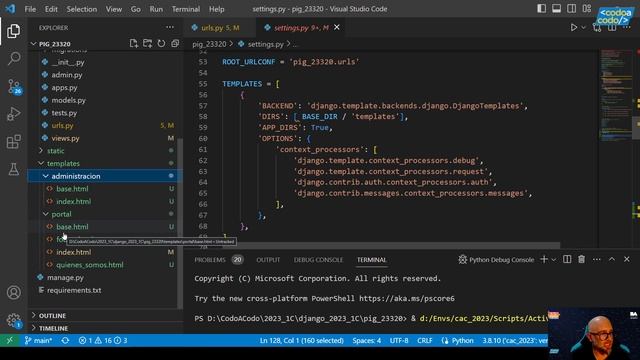
Task: Open the Testing flask view
Action: 13,169
